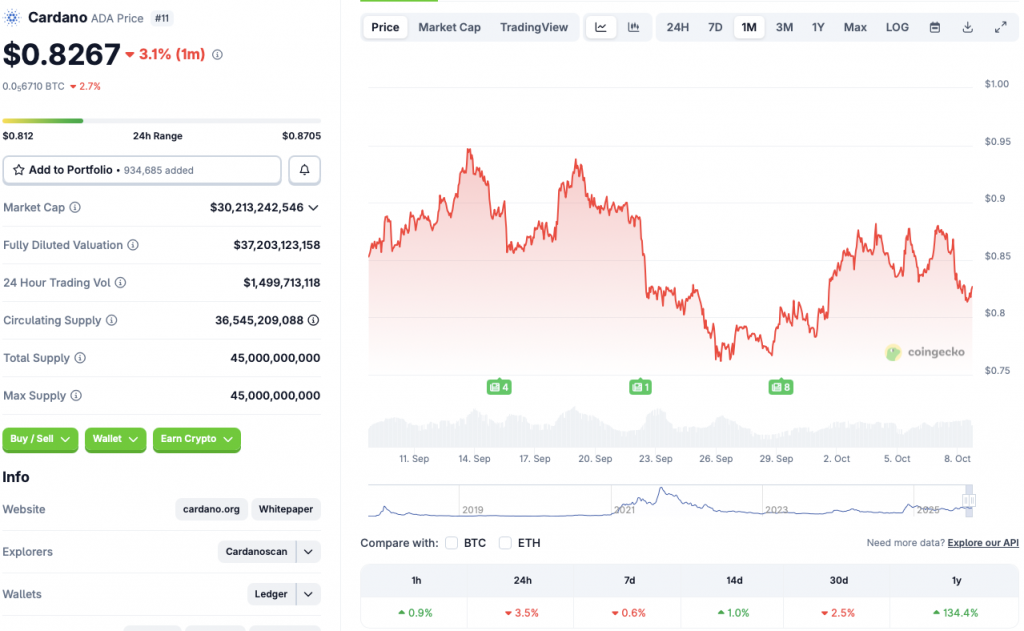
Task: Click info icon beside Circulating Supply value
Action: pyautogui.click(x=313, y=321)
